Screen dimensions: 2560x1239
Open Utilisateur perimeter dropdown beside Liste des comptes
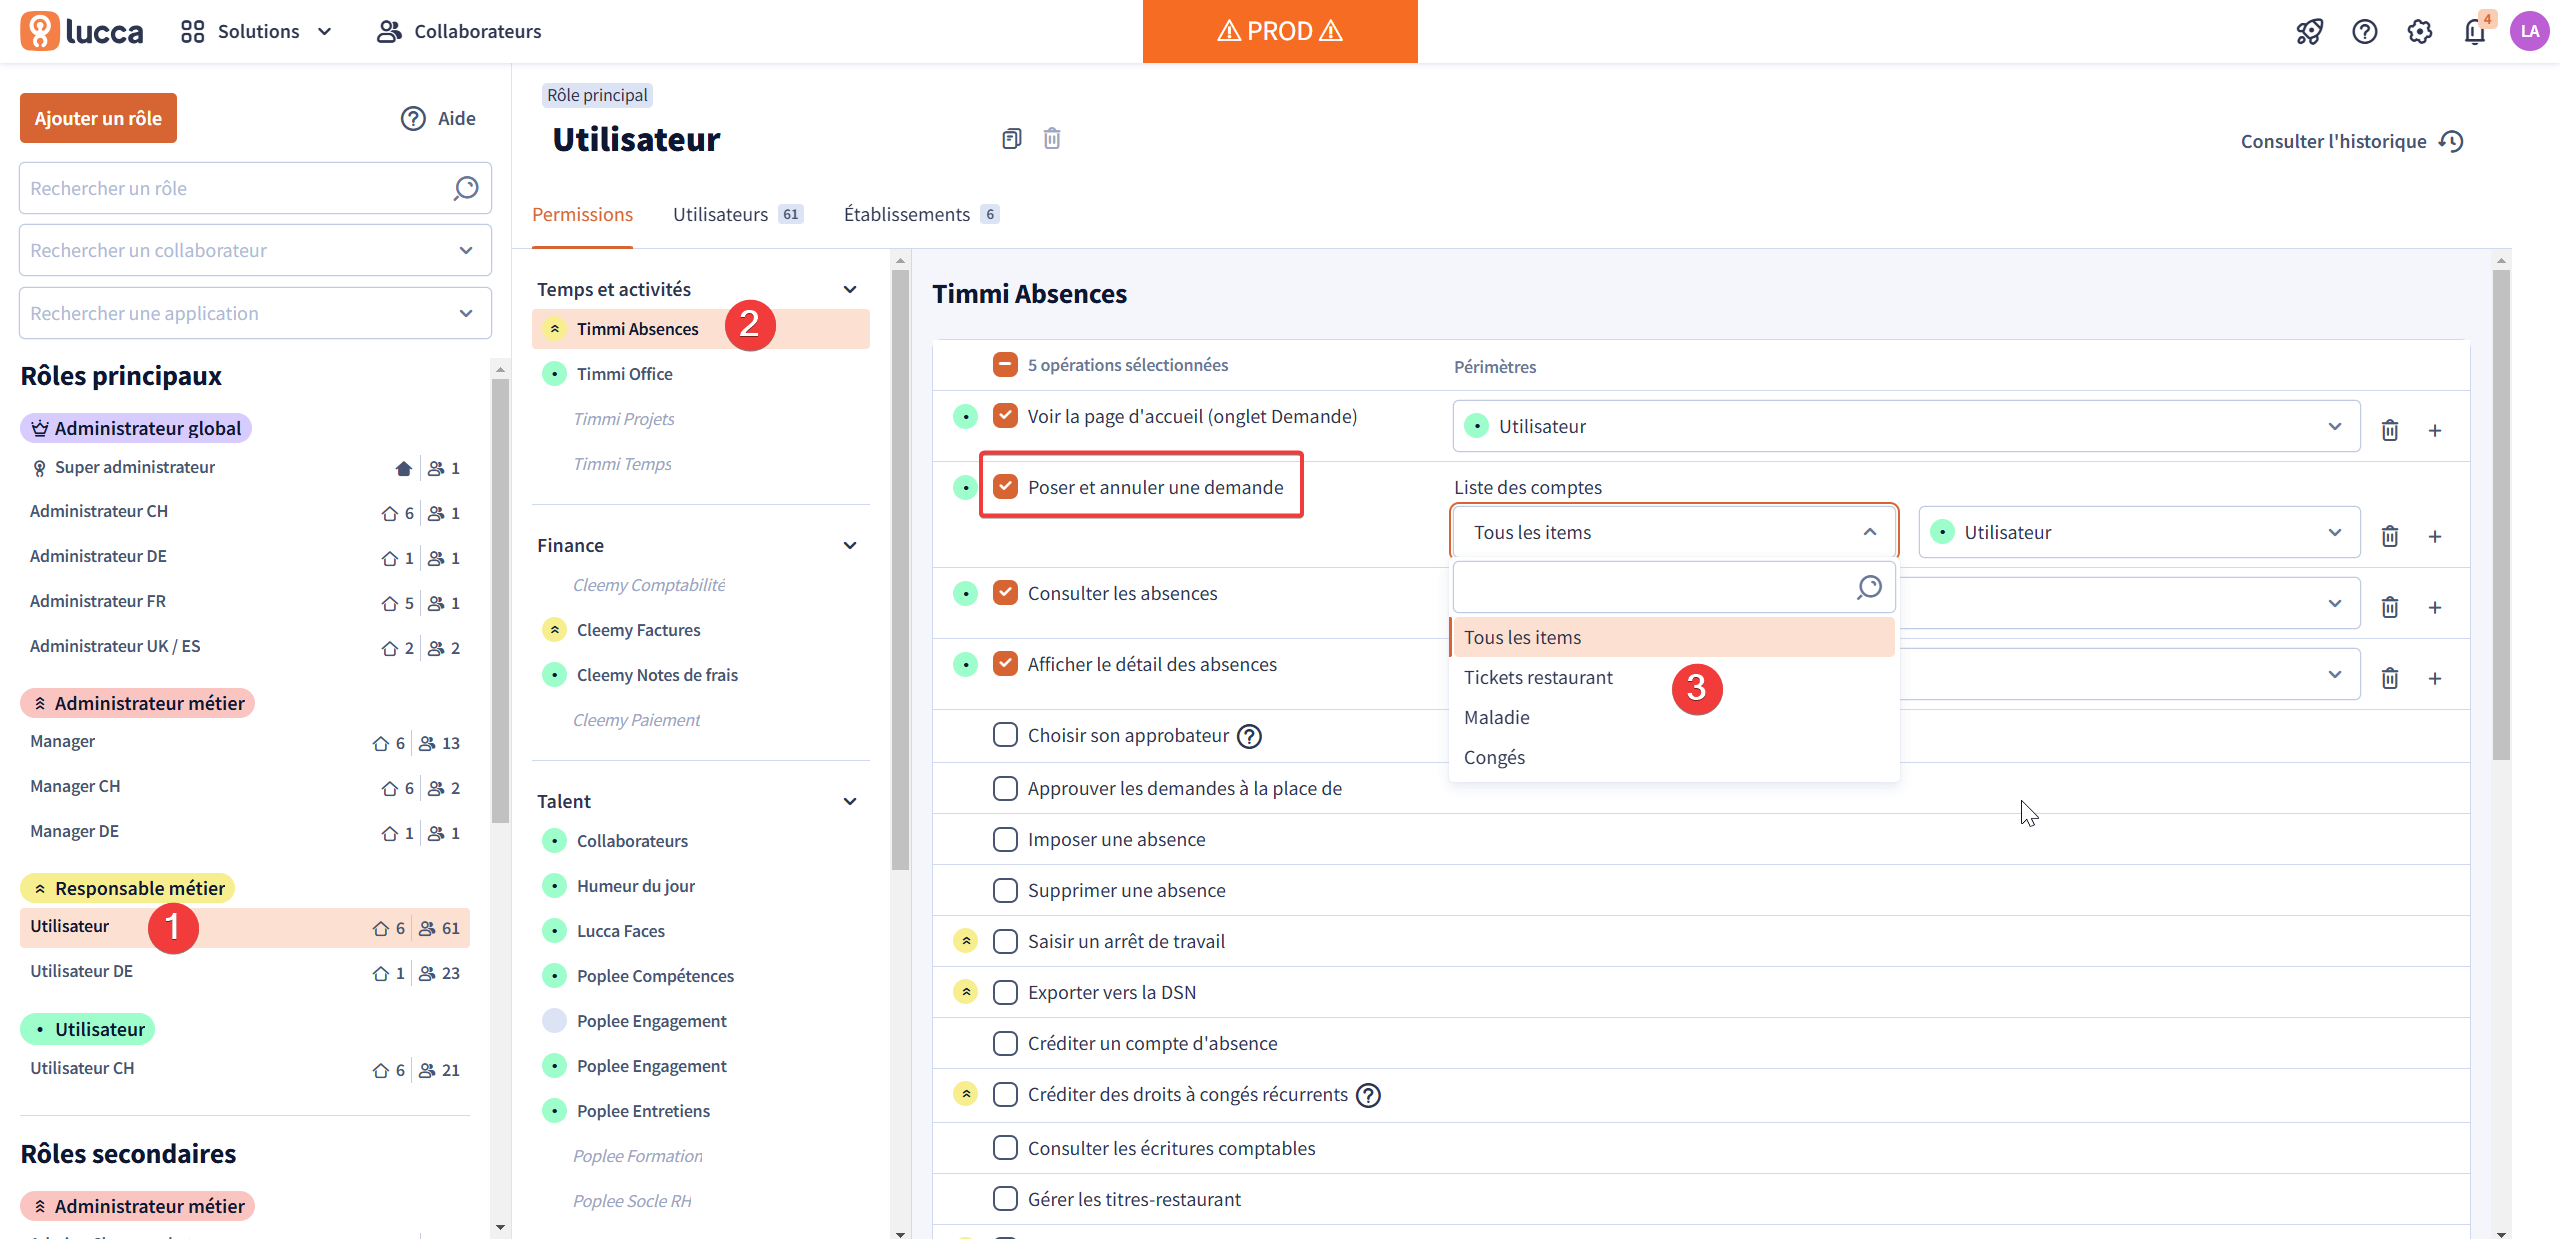point(2139,532)
